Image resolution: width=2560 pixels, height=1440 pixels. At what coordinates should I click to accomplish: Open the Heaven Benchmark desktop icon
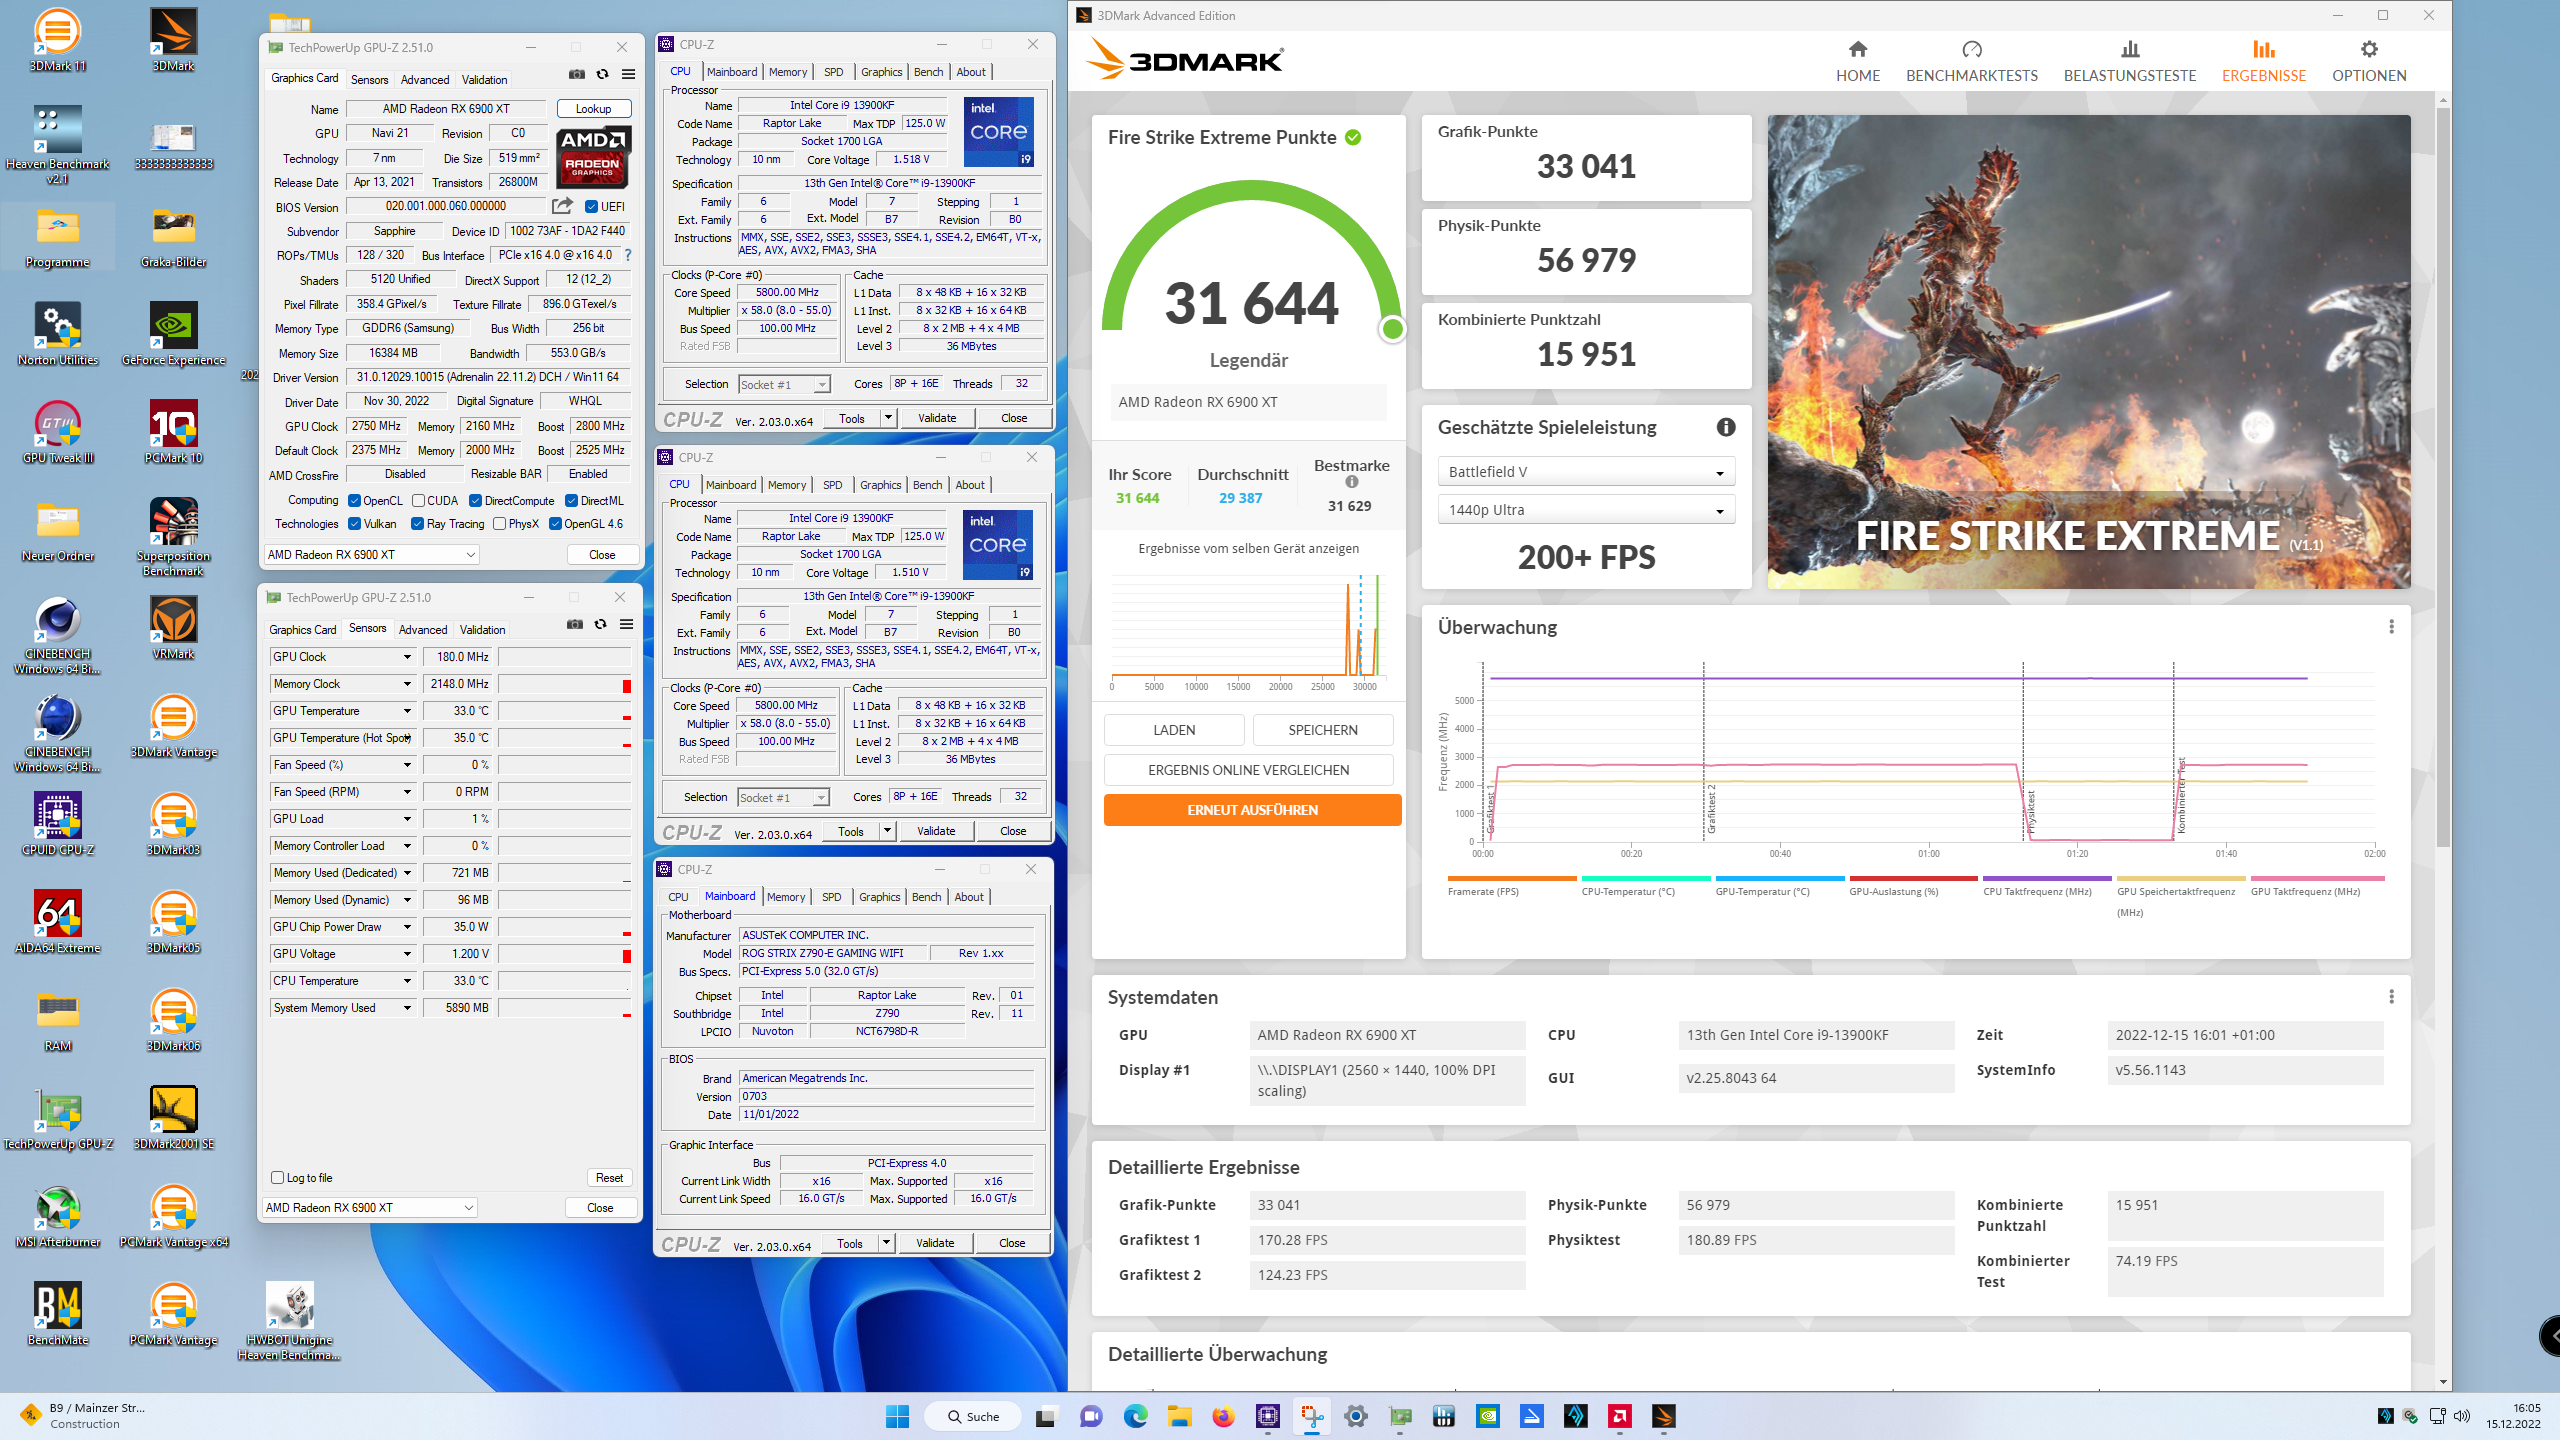57,145
